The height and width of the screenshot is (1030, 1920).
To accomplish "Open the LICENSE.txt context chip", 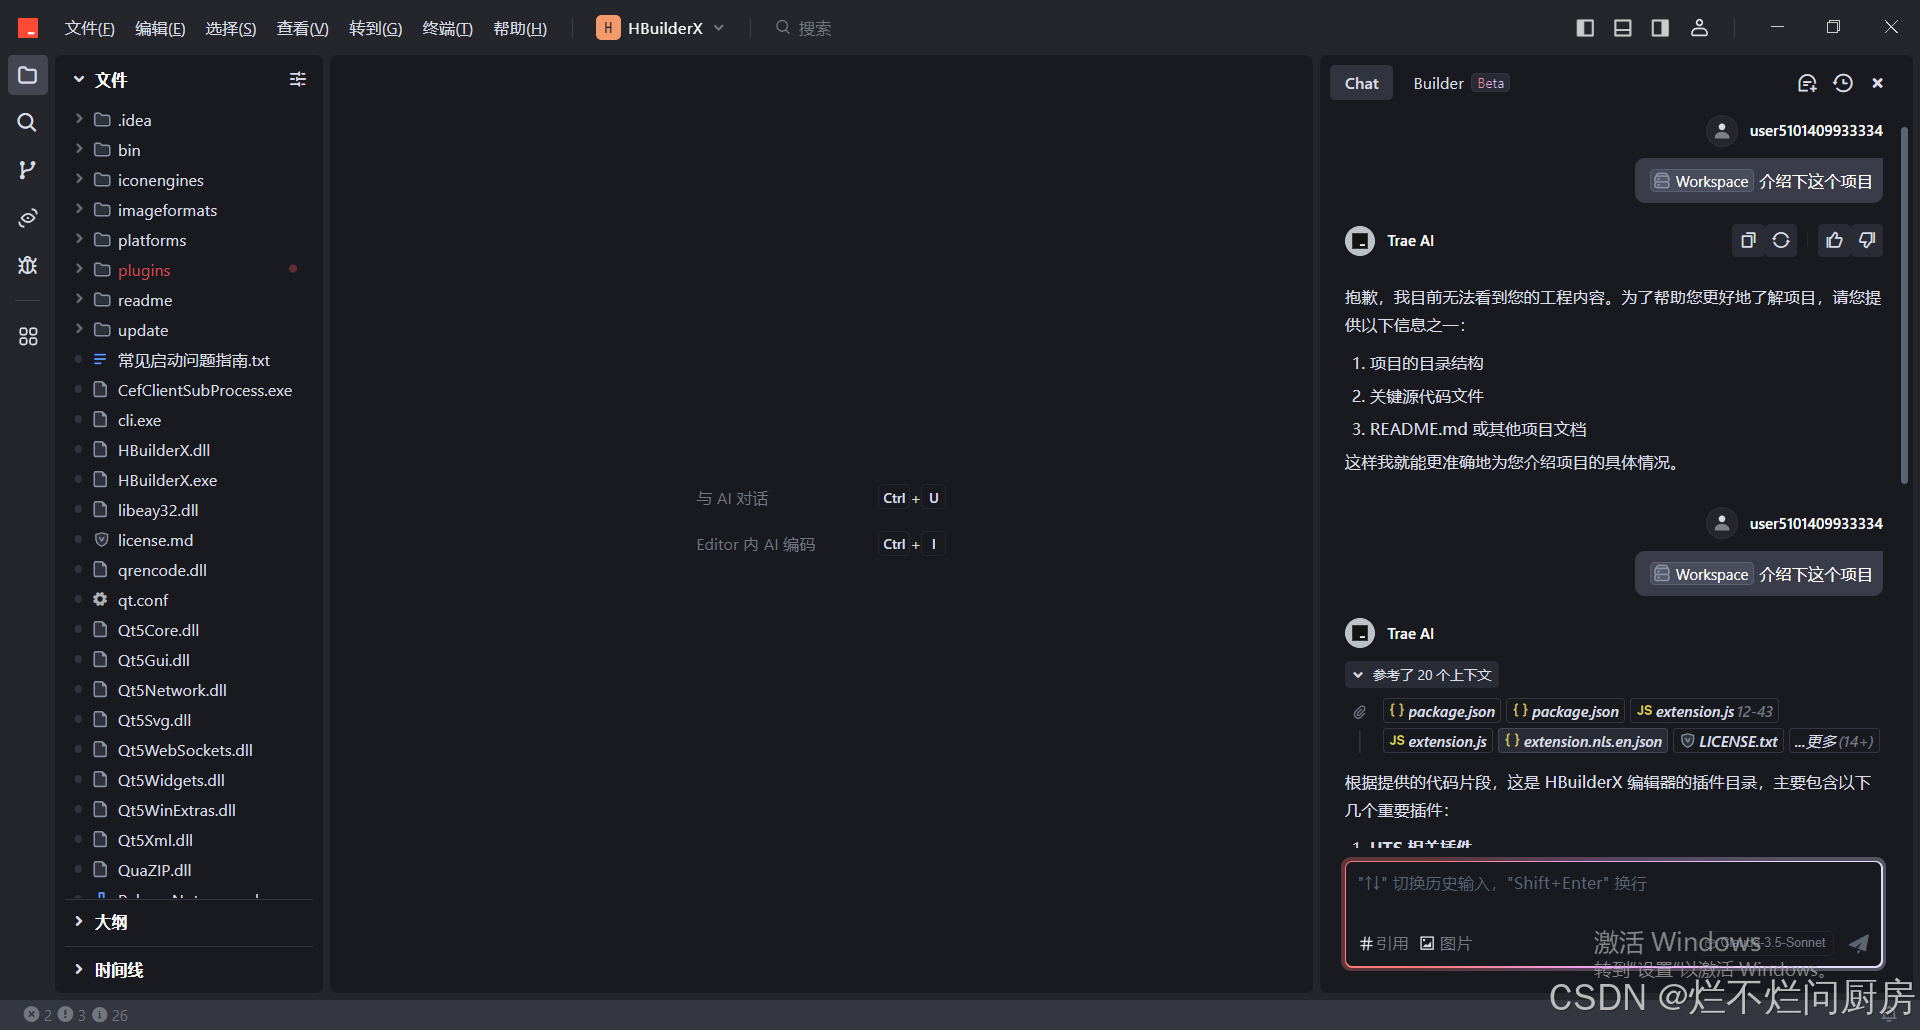I will [x=1729, y=742].
